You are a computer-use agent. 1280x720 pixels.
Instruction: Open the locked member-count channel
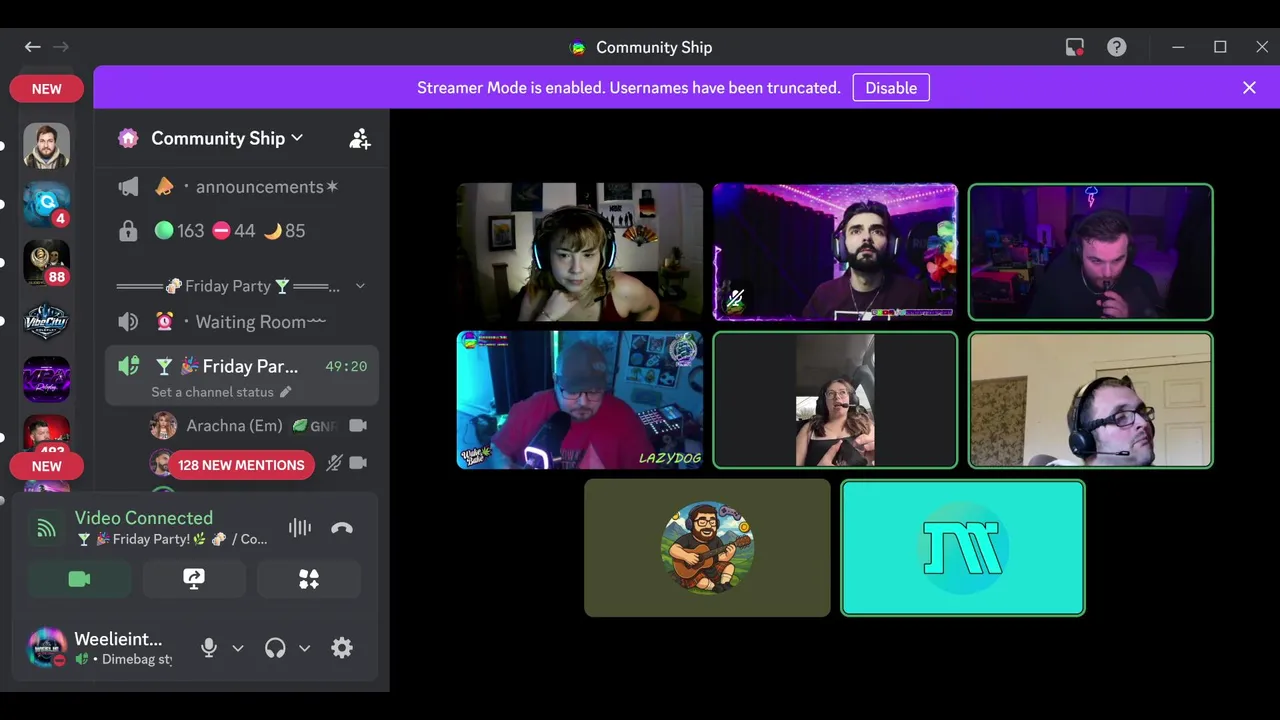coord(240,231)
